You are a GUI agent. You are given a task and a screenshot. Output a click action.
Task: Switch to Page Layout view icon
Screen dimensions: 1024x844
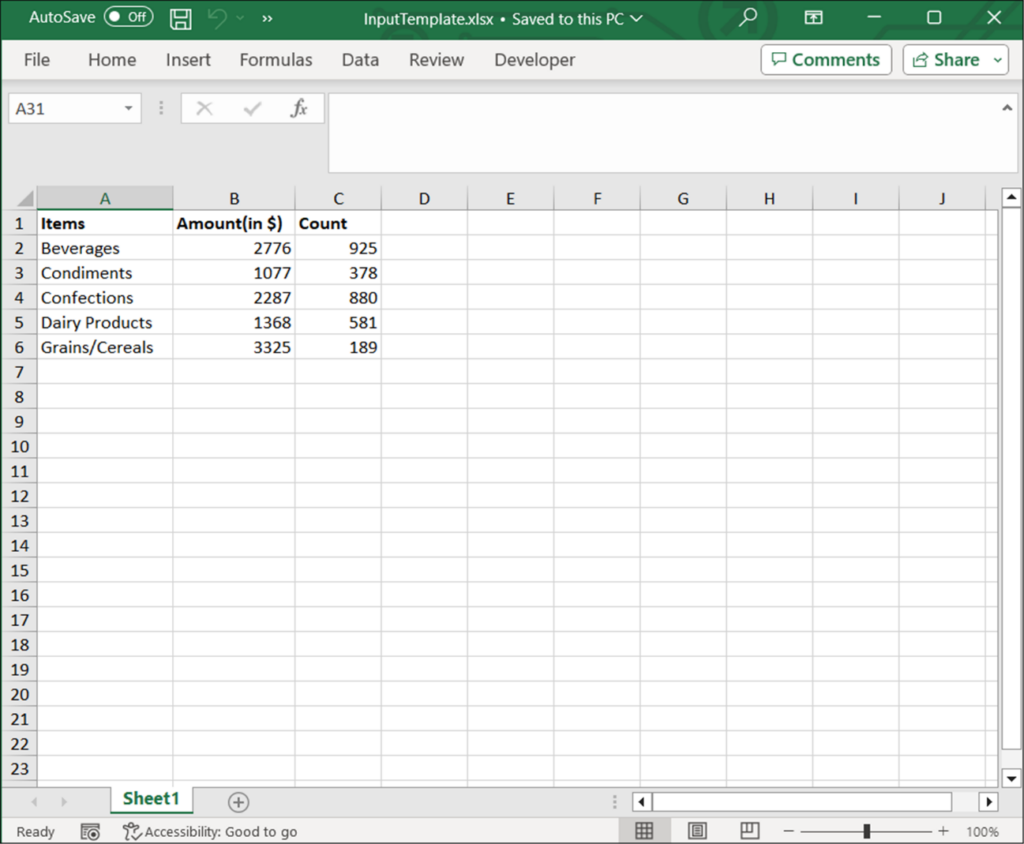coord(696,830)
